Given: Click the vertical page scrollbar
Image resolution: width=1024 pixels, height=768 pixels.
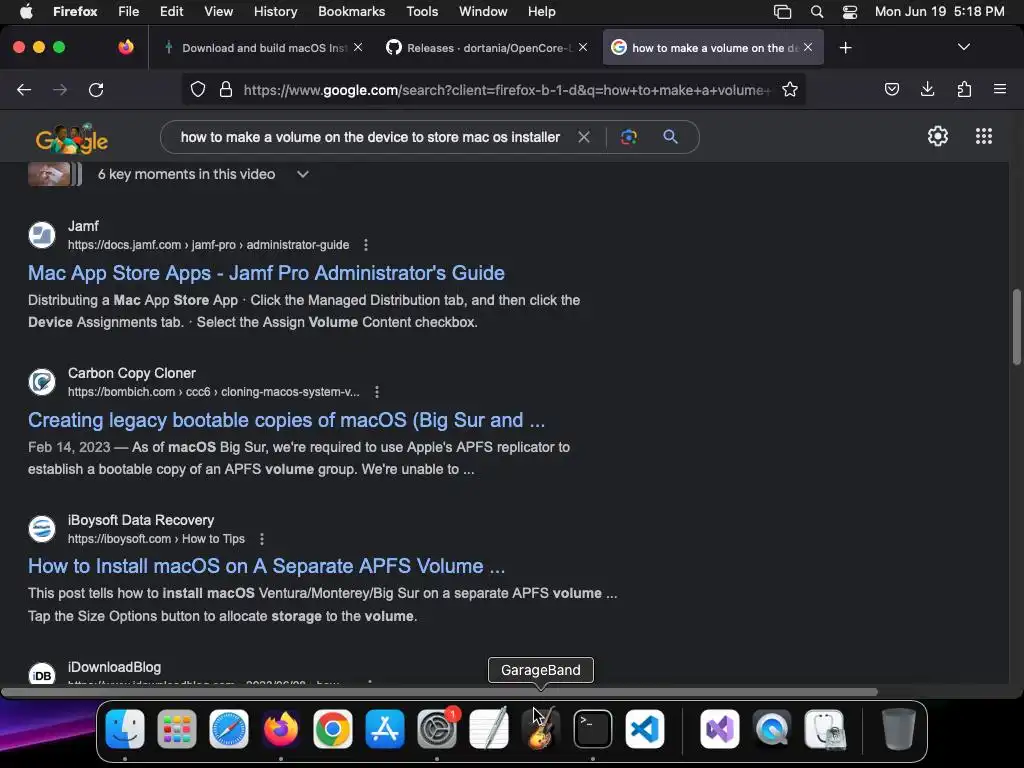Looking at the screenshot, I should tap(1017, 327).
